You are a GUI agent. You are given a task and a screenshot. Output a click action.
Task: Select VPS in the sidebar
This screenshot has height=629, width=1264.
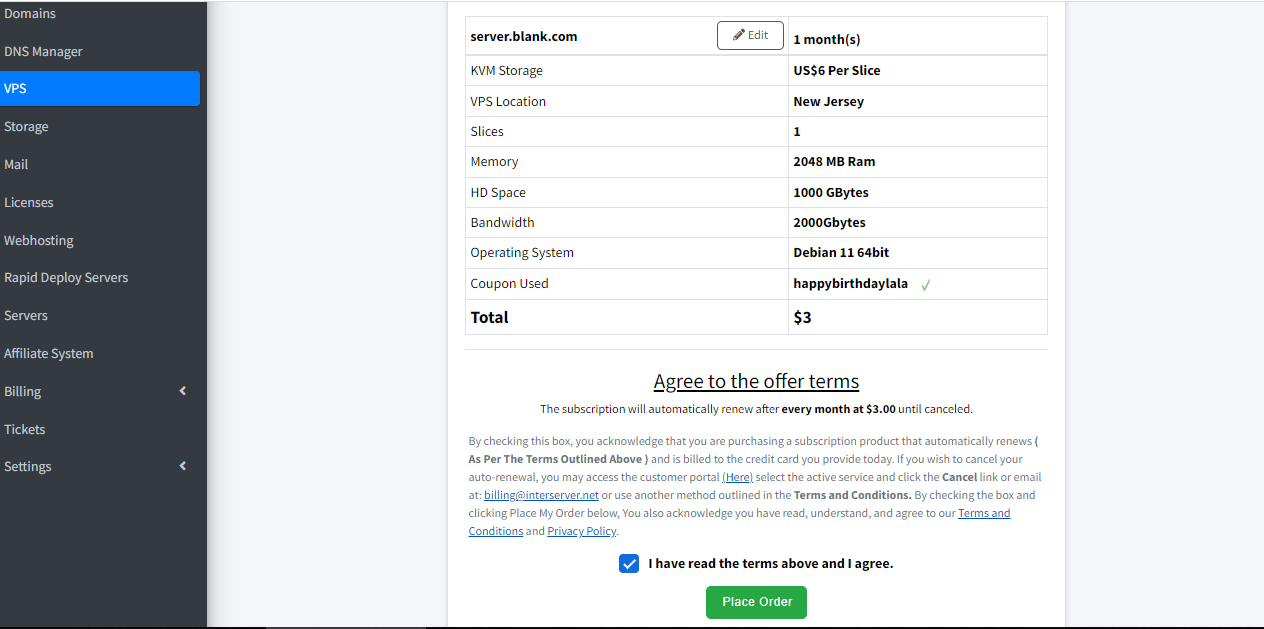coord(16,88)
